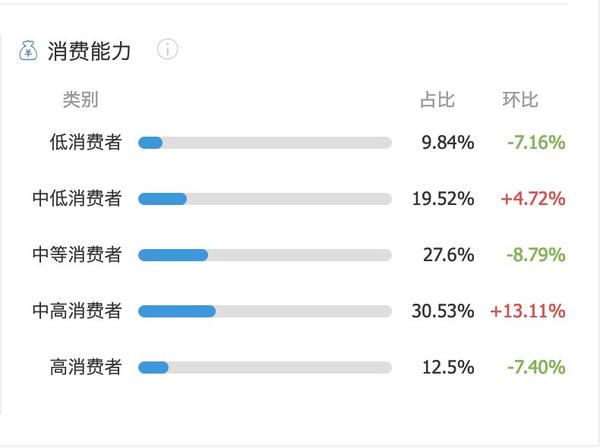
Task: Click the 中等消费者 progress bar
Action: [265, 255]
